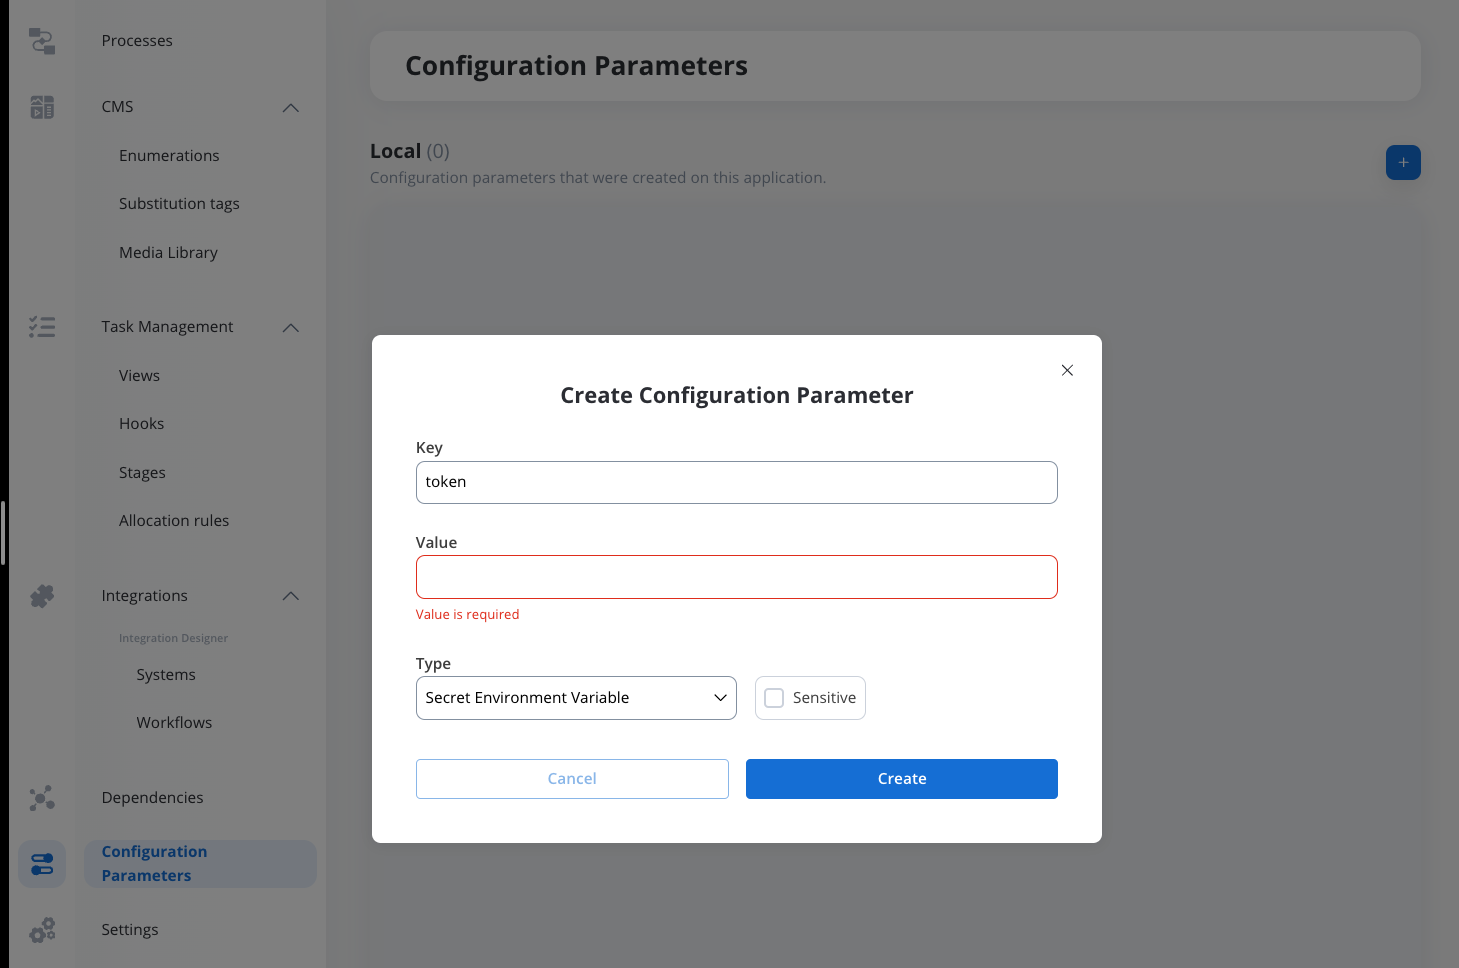Open the Enumerations menu item
1459x968 pixels.
click(x=169, y=156)
